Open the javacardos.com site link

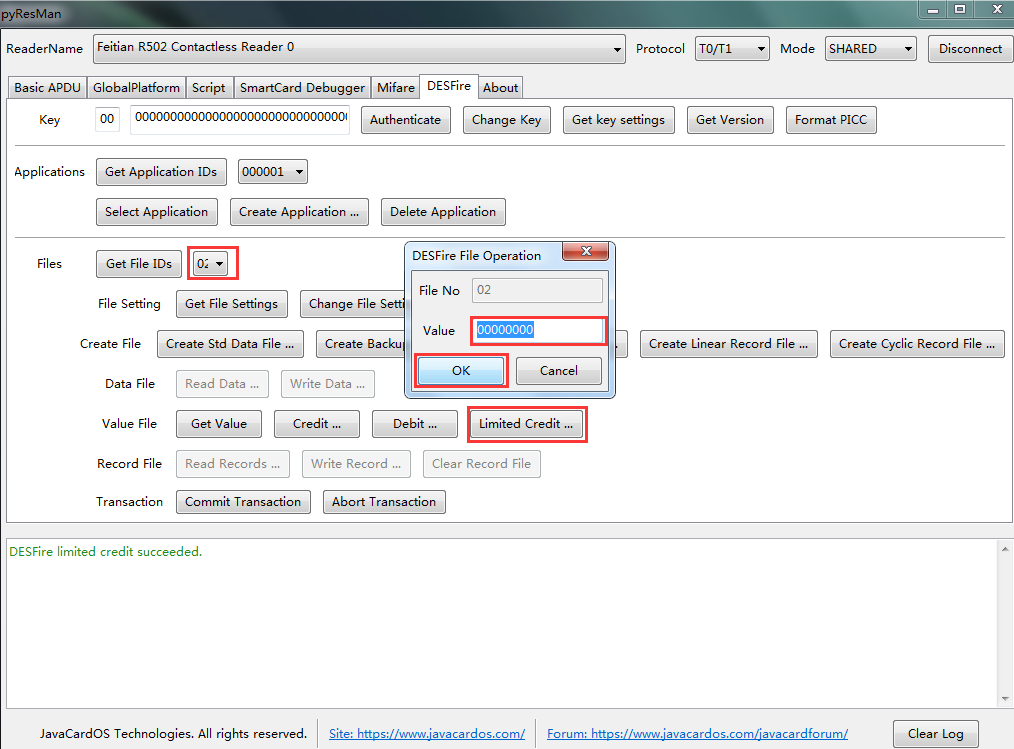(x=427, y=734)
